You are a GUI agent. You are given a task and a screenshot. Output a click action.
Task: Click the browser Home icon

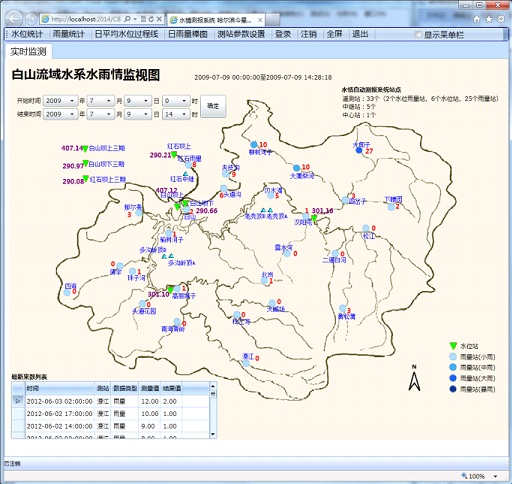point(477,19)
